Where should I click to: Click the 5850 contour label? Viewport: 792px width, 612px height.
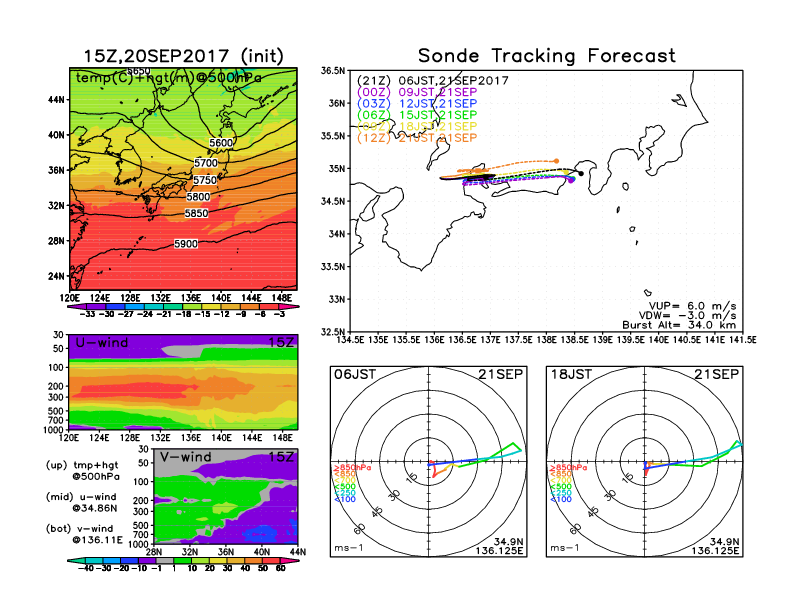(196, 213)
